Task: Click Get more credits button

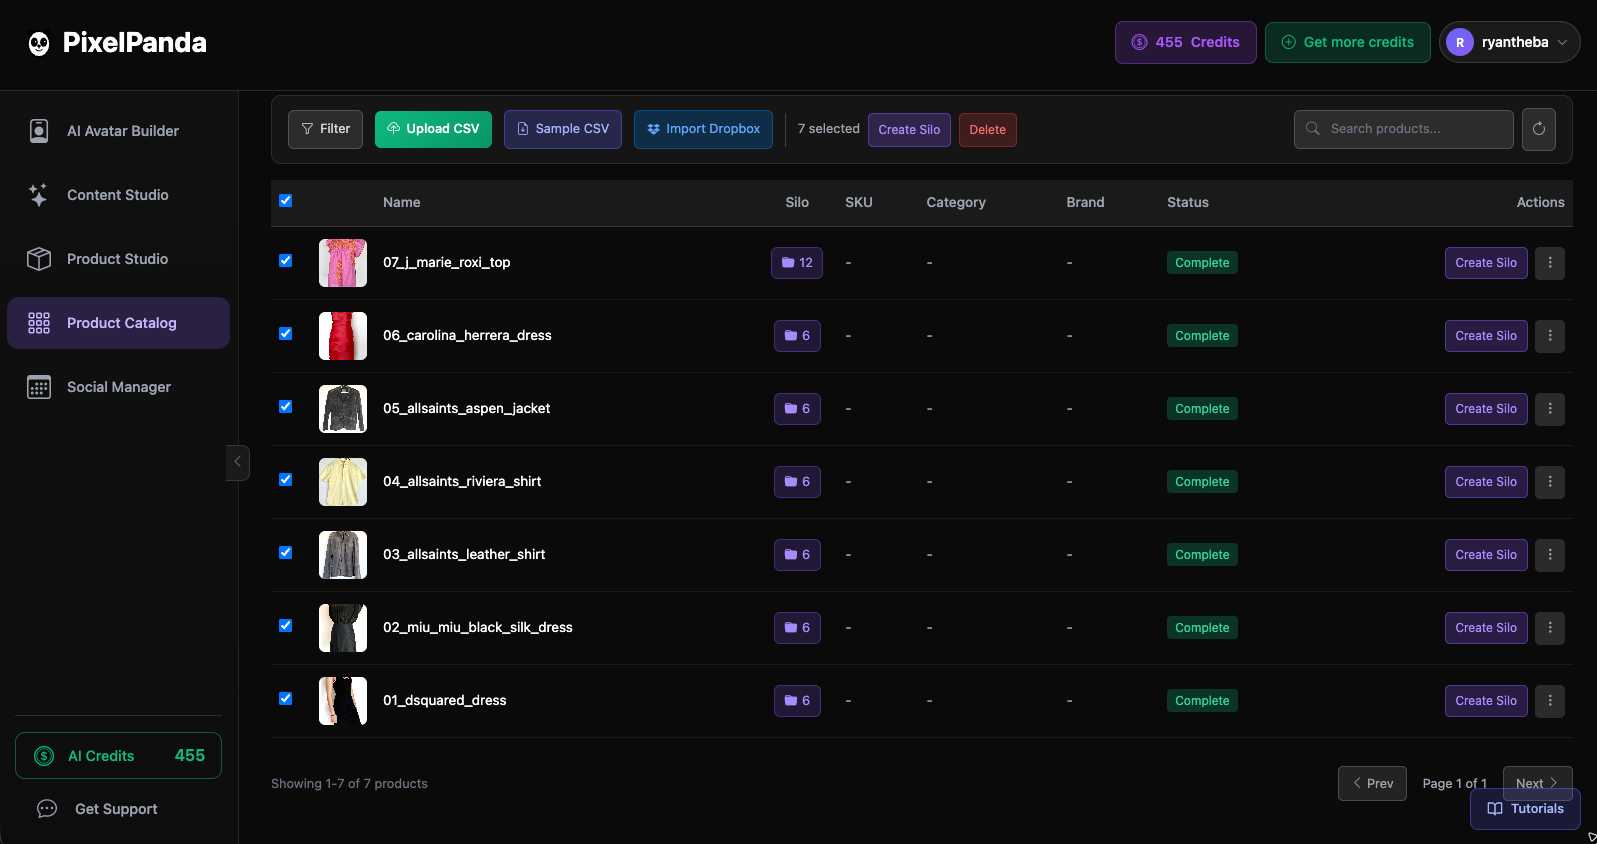Action: tap(1347, 42)
